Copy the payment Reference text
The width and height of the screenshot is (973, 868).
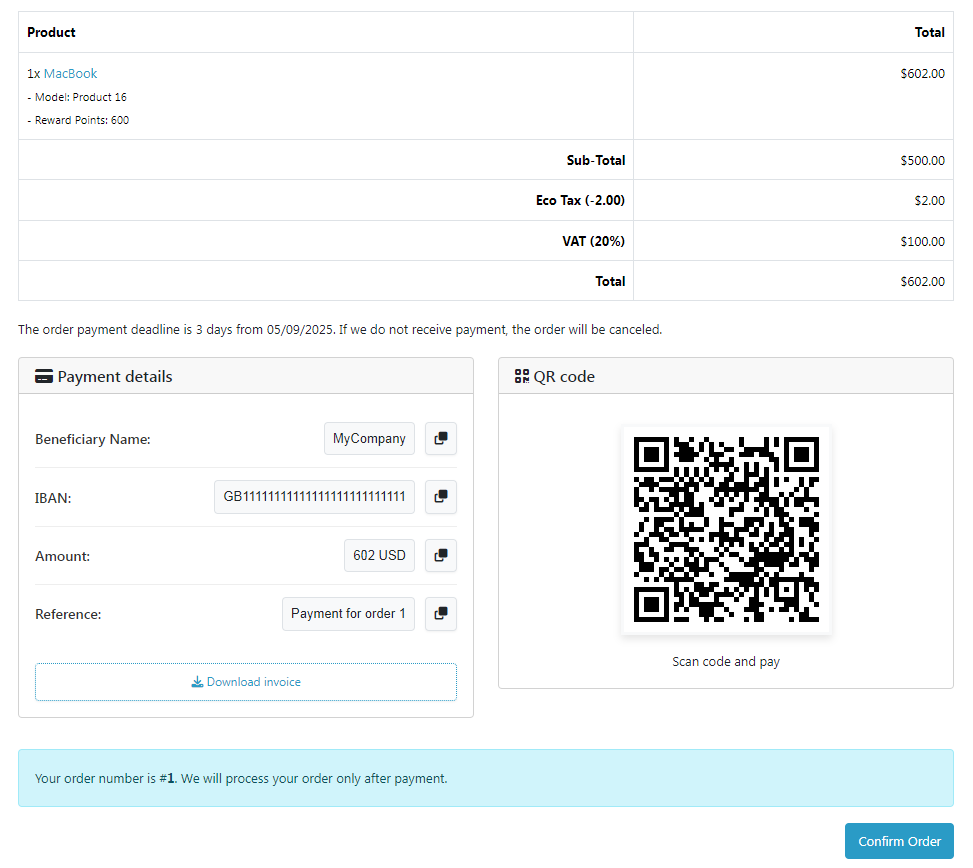pos(441,614)
